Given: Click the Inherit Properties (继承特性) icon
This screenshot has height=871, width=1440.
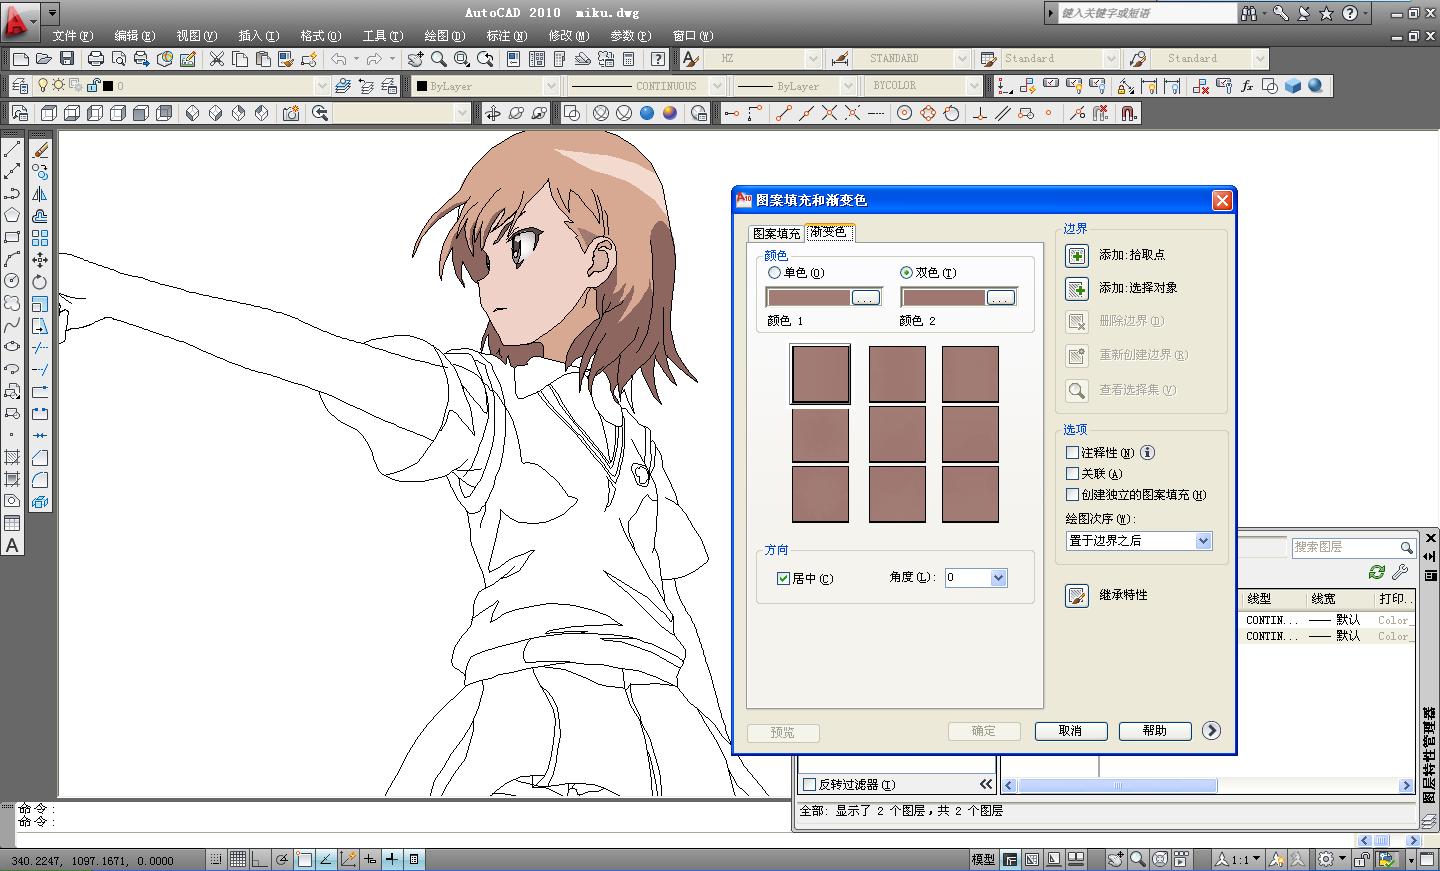Looking at the screenshot, I should point(1077,596).
